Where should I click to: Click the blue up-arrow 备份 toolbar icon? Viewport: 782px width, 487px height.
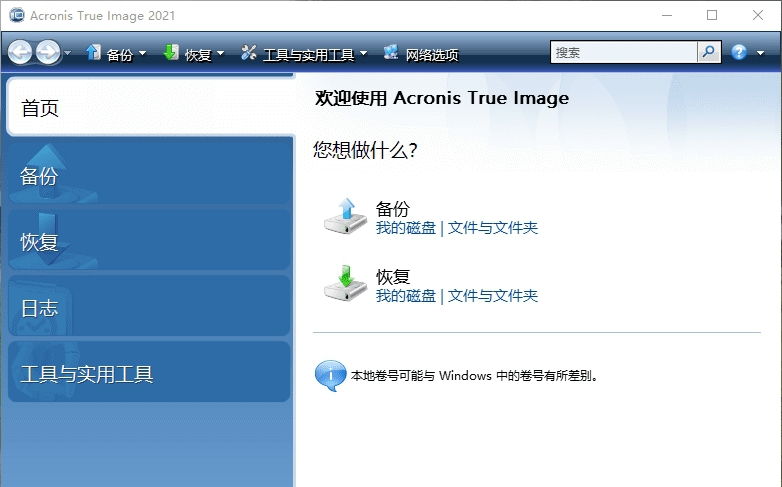point(93,52)
